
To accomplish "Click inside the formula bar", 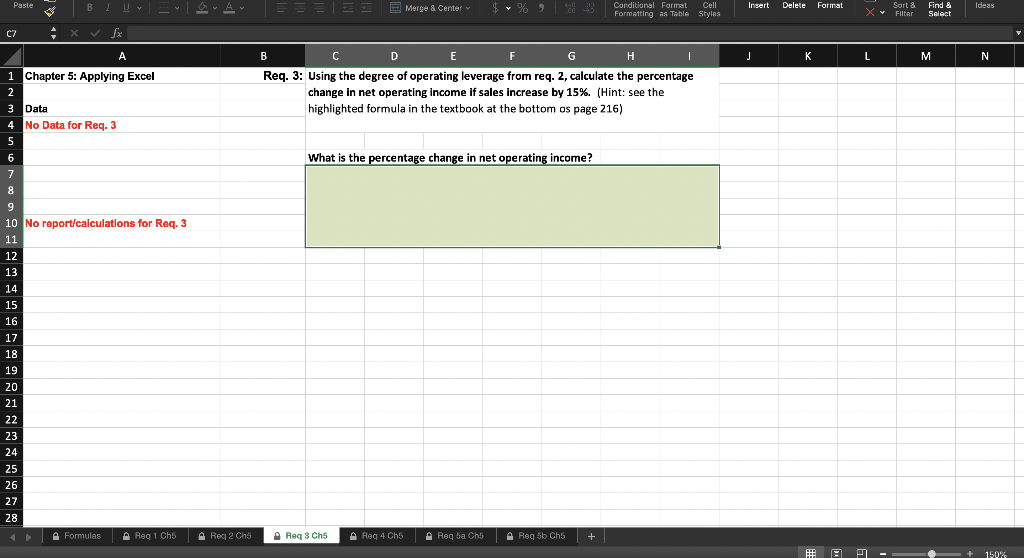I will pyautogui.click(x=568, y=33).
